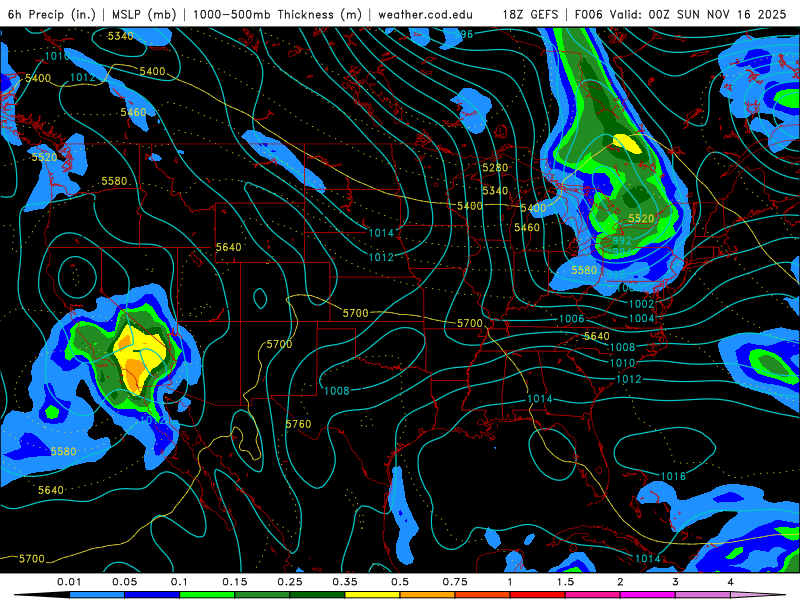
Task: Click the 'F006' forecast hour text
Action: click(x=588, y=14)
